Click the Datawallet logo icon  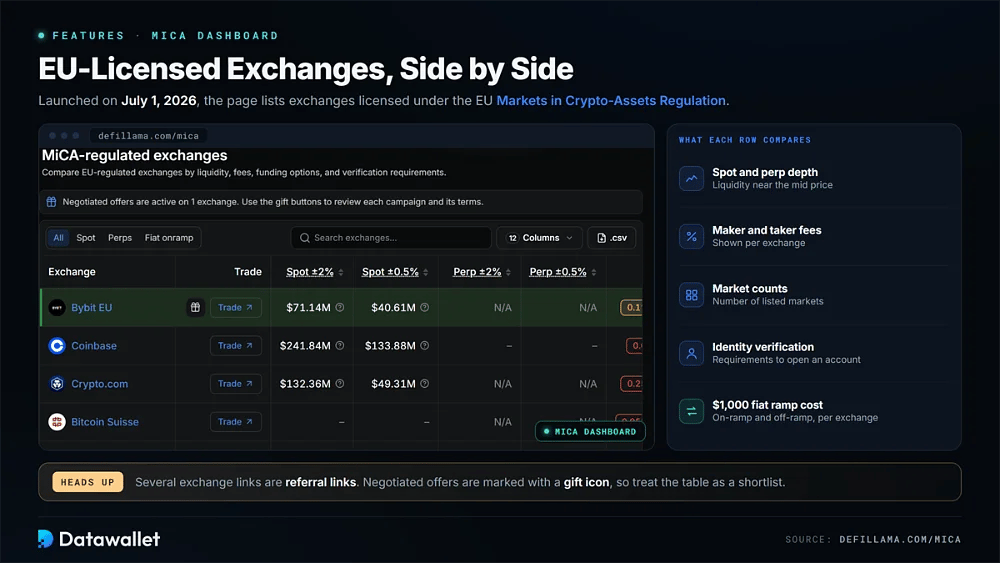pos(45,539)
